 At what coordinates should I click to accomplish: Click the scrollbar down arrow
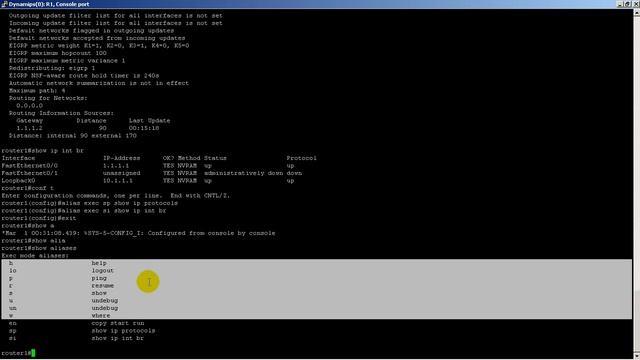coord(636,356)
